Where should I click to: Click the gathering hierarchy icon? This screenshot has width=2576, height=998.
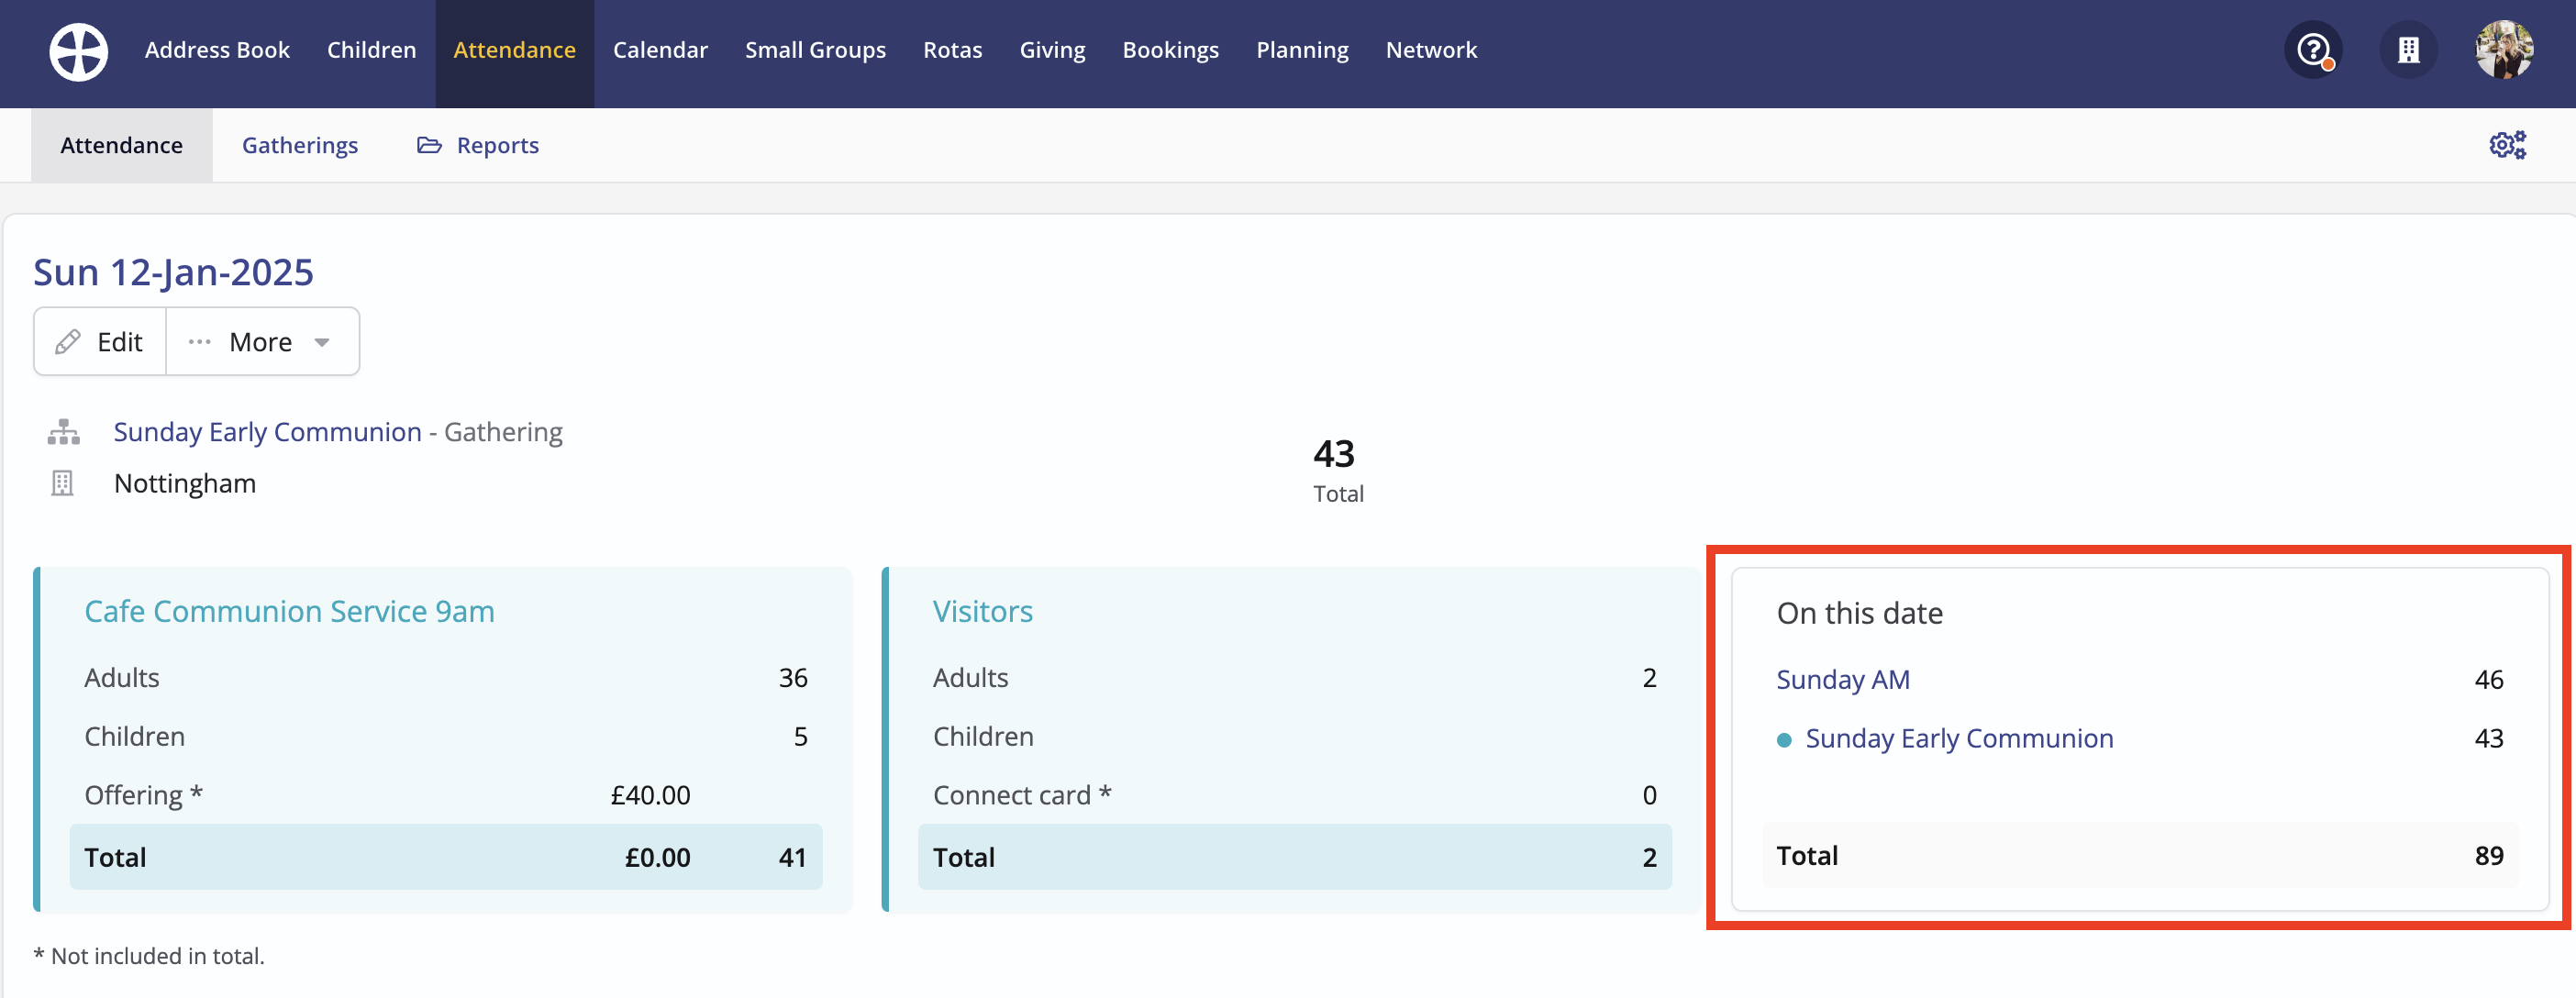coord(63,432)
